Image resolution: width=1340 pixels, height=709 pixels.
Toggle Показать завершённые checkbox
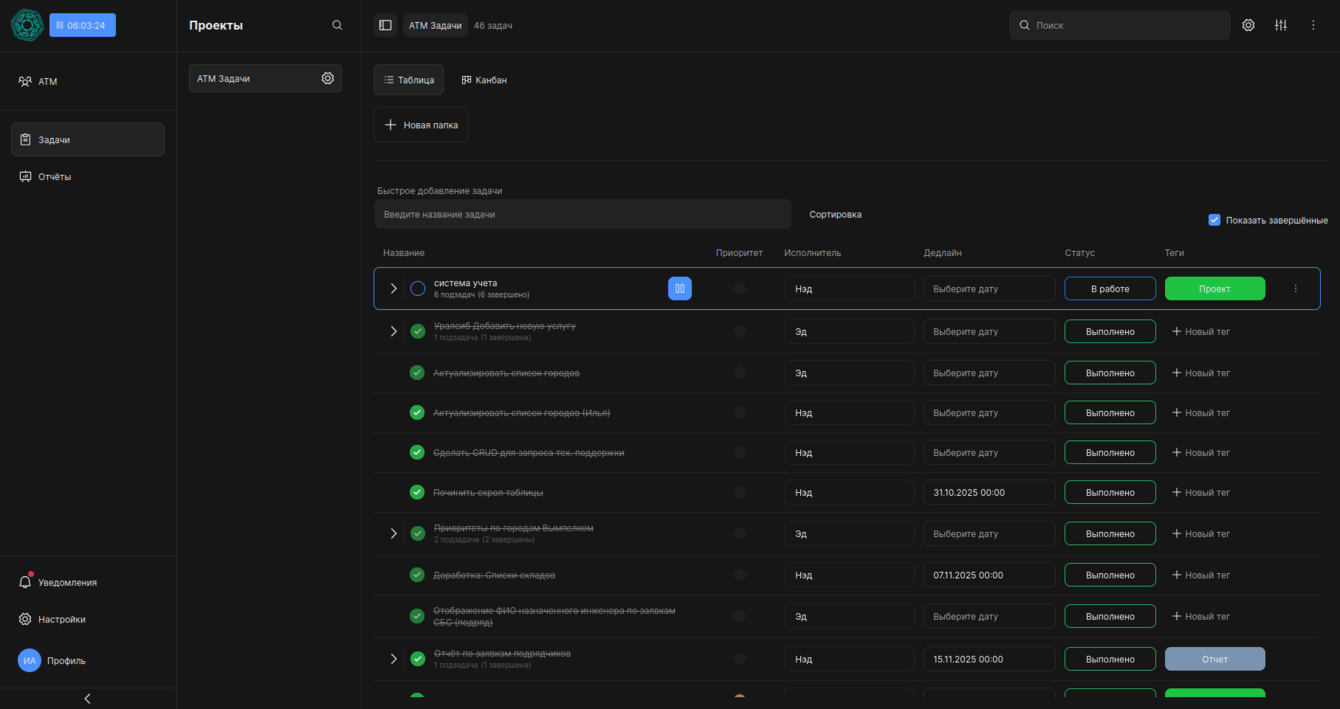click(1214, 220)
